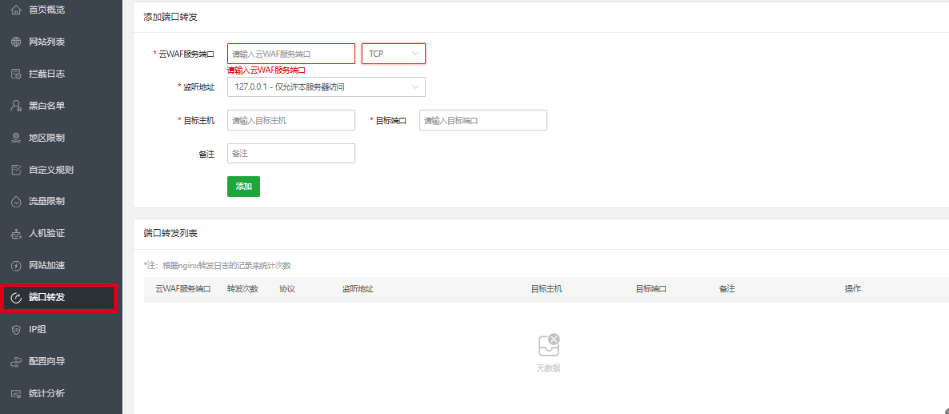Screen dimensions: 949x414
Task: Click 备注 table column header
Action: [x=727, y=289]
